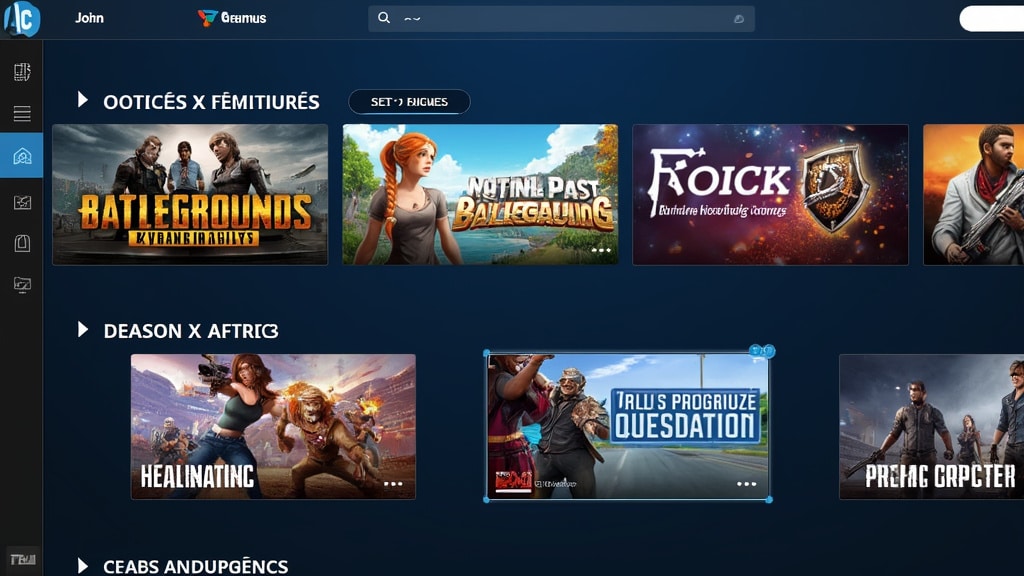Open the hamburger menu icon in sidebar

pos(22,114)
